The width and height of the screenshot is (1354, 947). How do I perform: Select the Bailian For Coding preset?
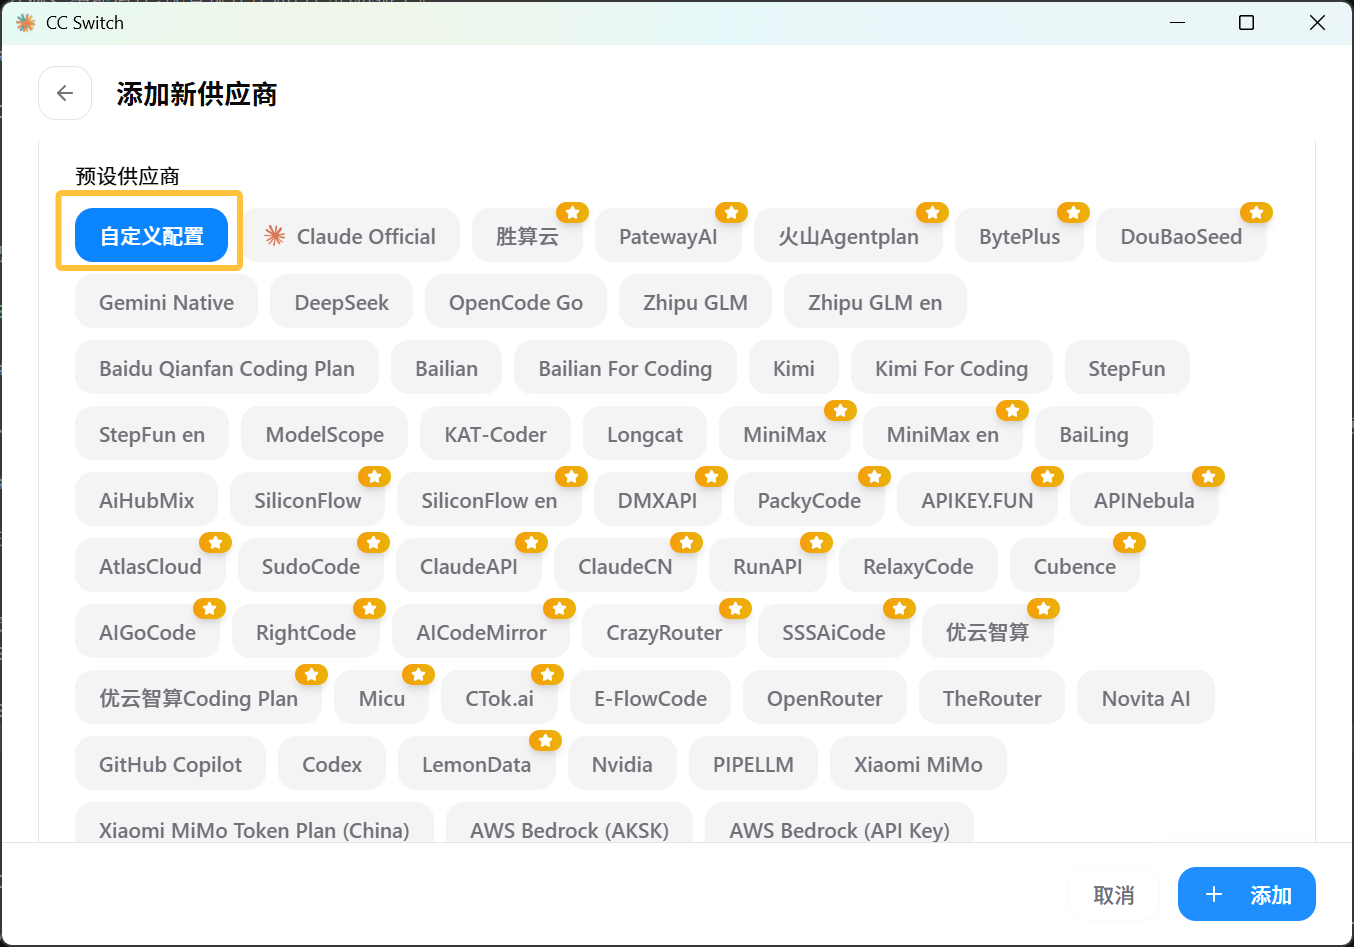[x=625, y=368]
